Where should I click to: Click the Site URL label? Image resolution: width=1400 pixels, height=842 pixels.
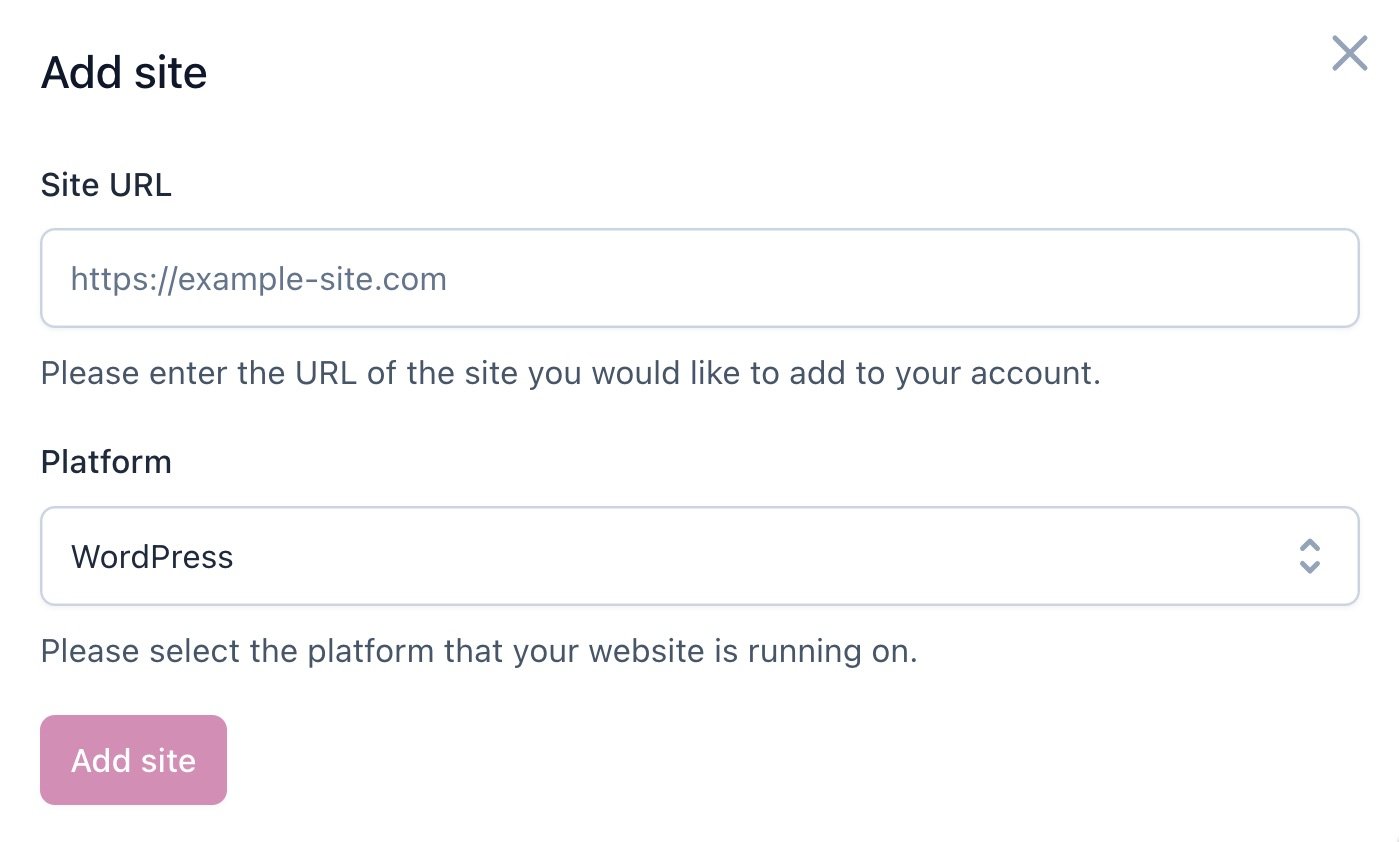(105, 184)
